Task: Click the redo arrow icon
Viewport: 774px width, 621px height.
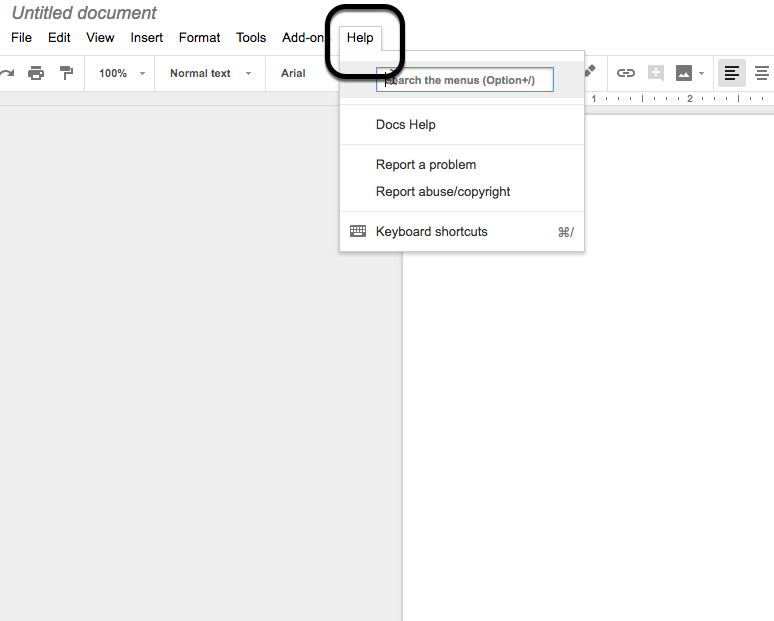Action: 8,73
